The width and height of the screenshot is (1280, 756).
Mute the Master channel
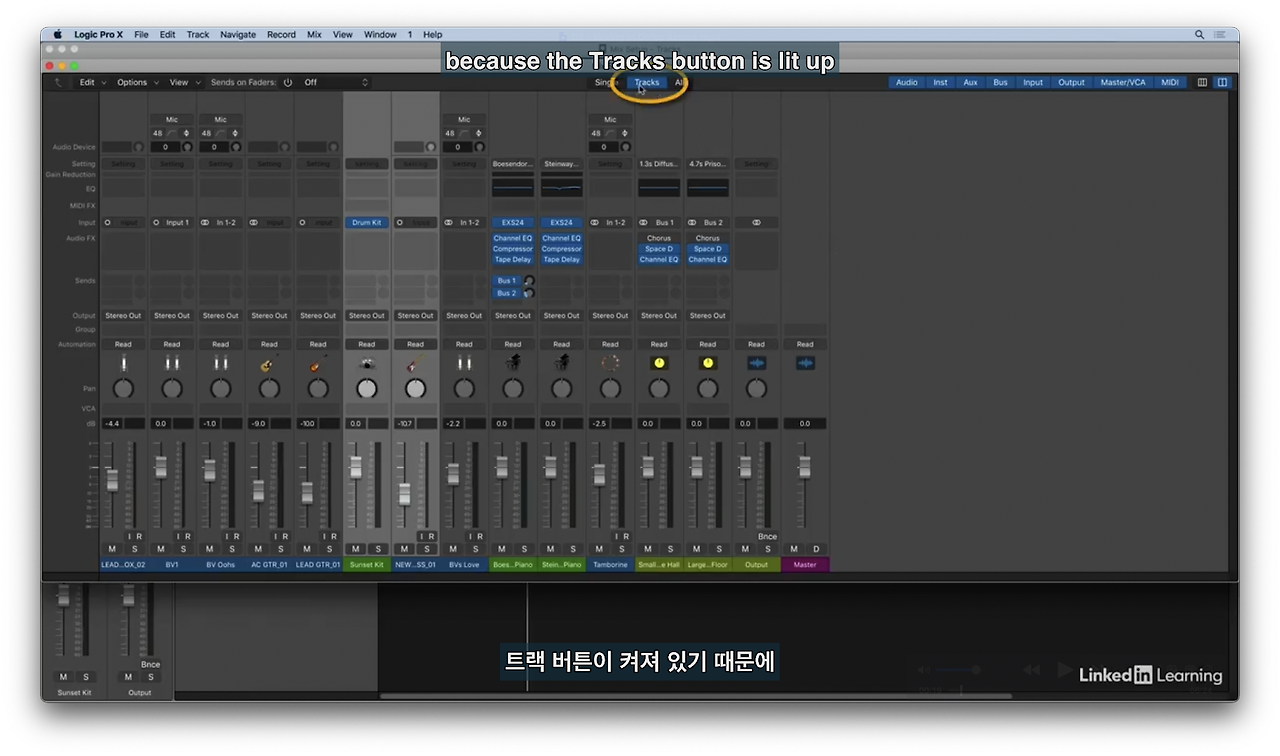(794, 549)
